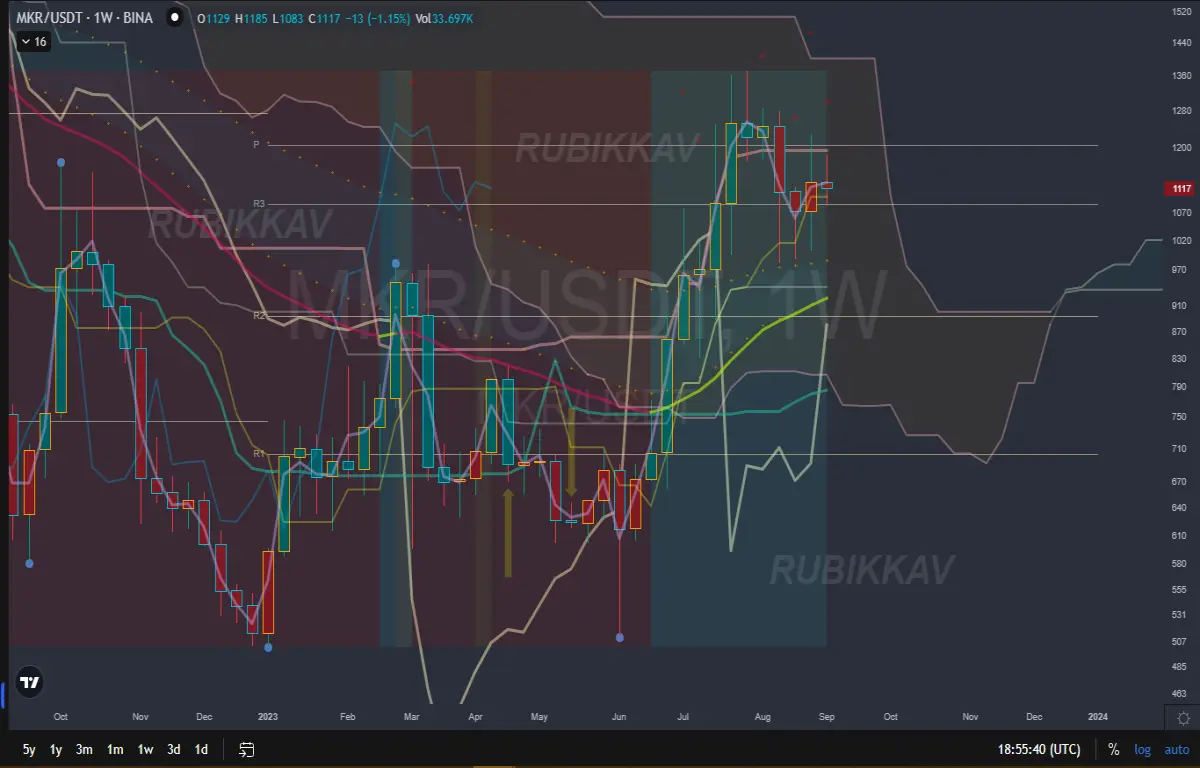
Task: Click the 710 price axis label
Action: tap(1180, 450)
